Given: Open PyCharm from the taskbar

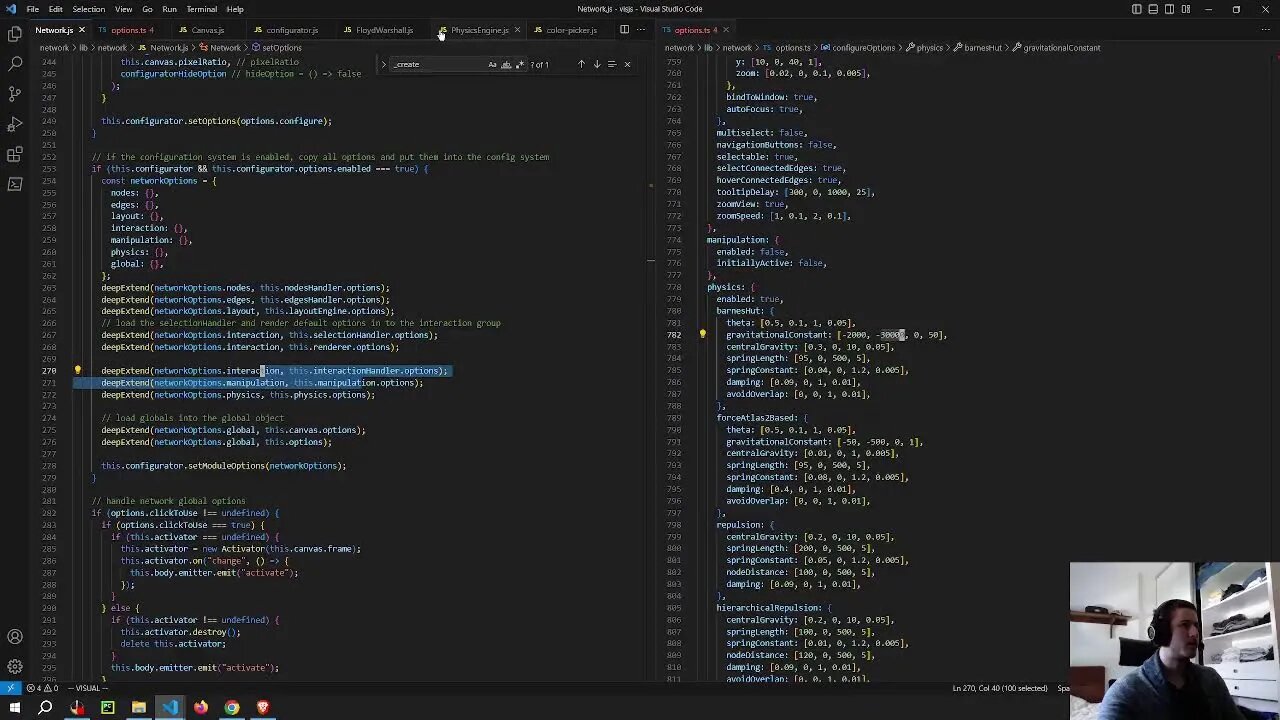Looking at the screenshot, I should (x=108, y=708).
